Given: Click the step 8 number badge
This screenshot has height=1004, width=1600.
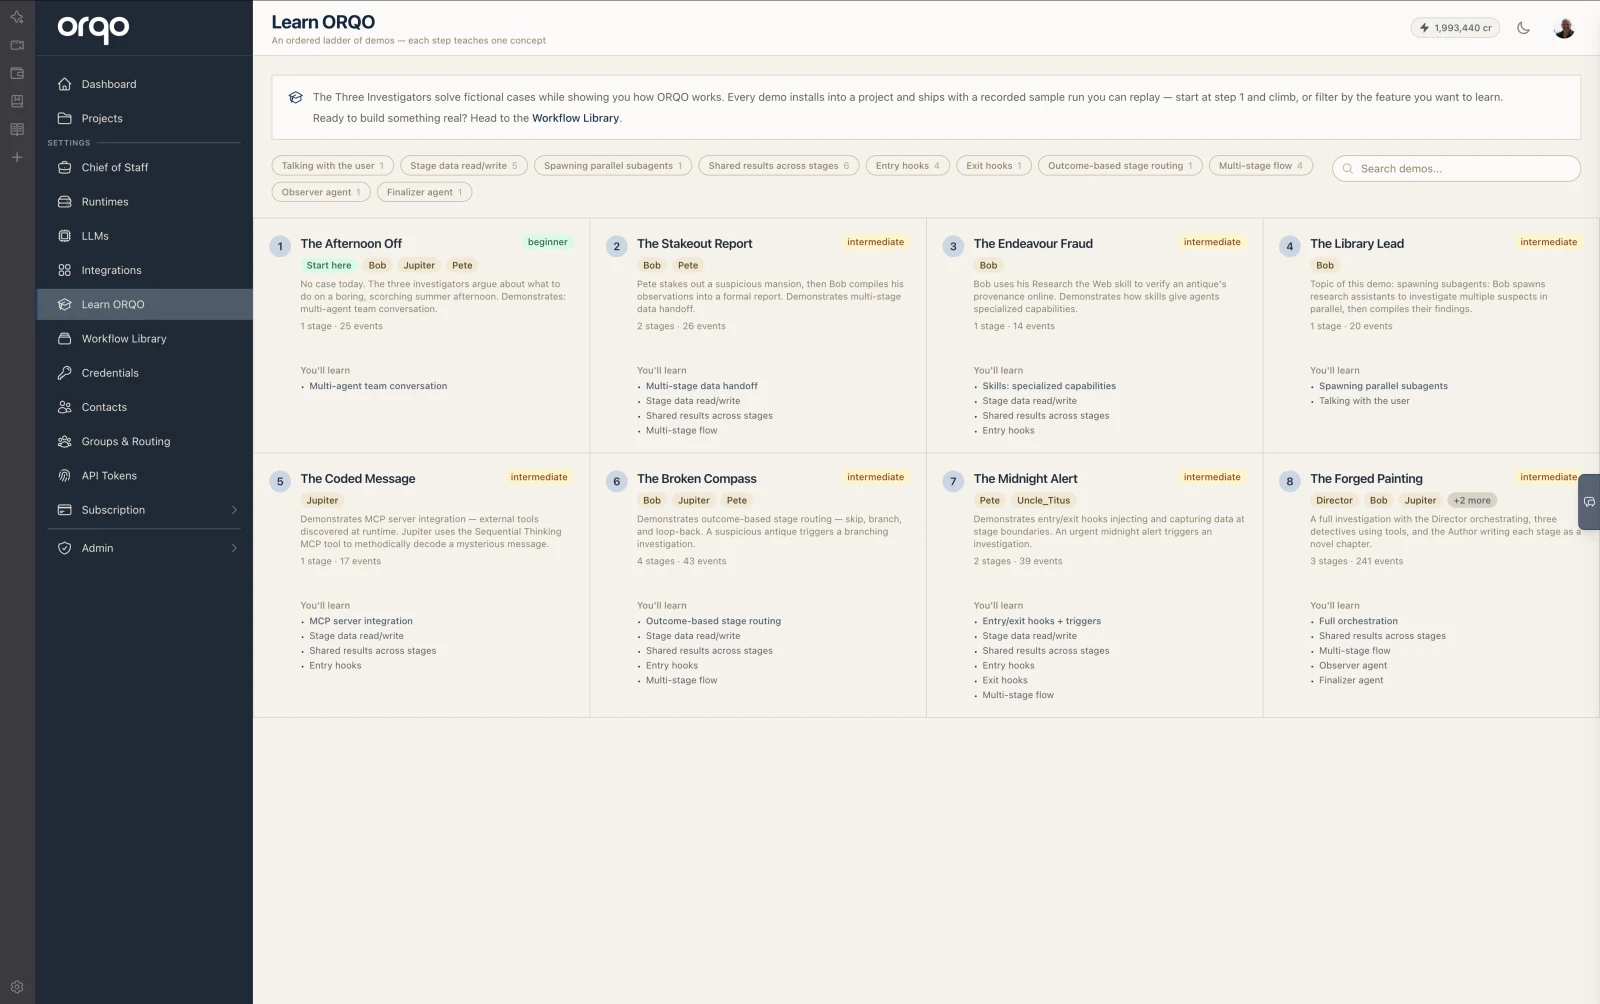Looking at the screenshot, I should click(x=1289, y=481).
